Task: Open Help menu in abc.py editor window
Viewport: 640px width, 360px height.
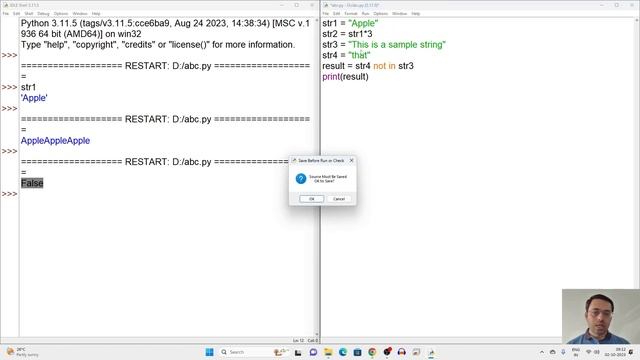Action: point(416,13)
